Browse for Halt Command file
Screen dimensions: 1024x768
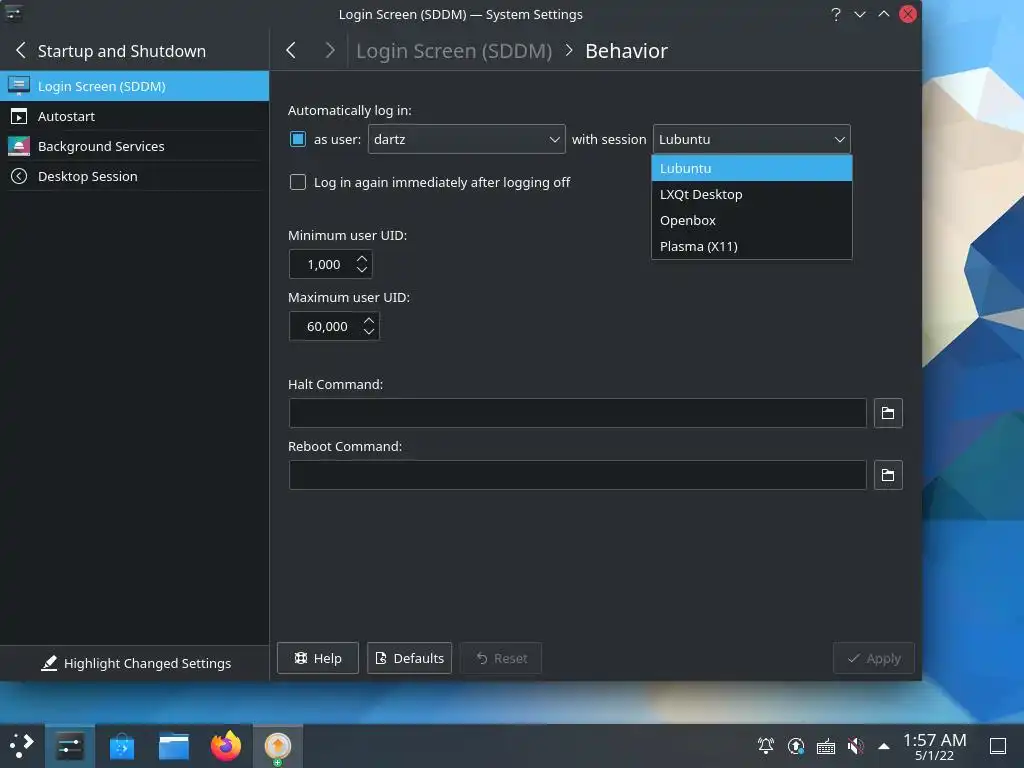click(x=888, y=413)
